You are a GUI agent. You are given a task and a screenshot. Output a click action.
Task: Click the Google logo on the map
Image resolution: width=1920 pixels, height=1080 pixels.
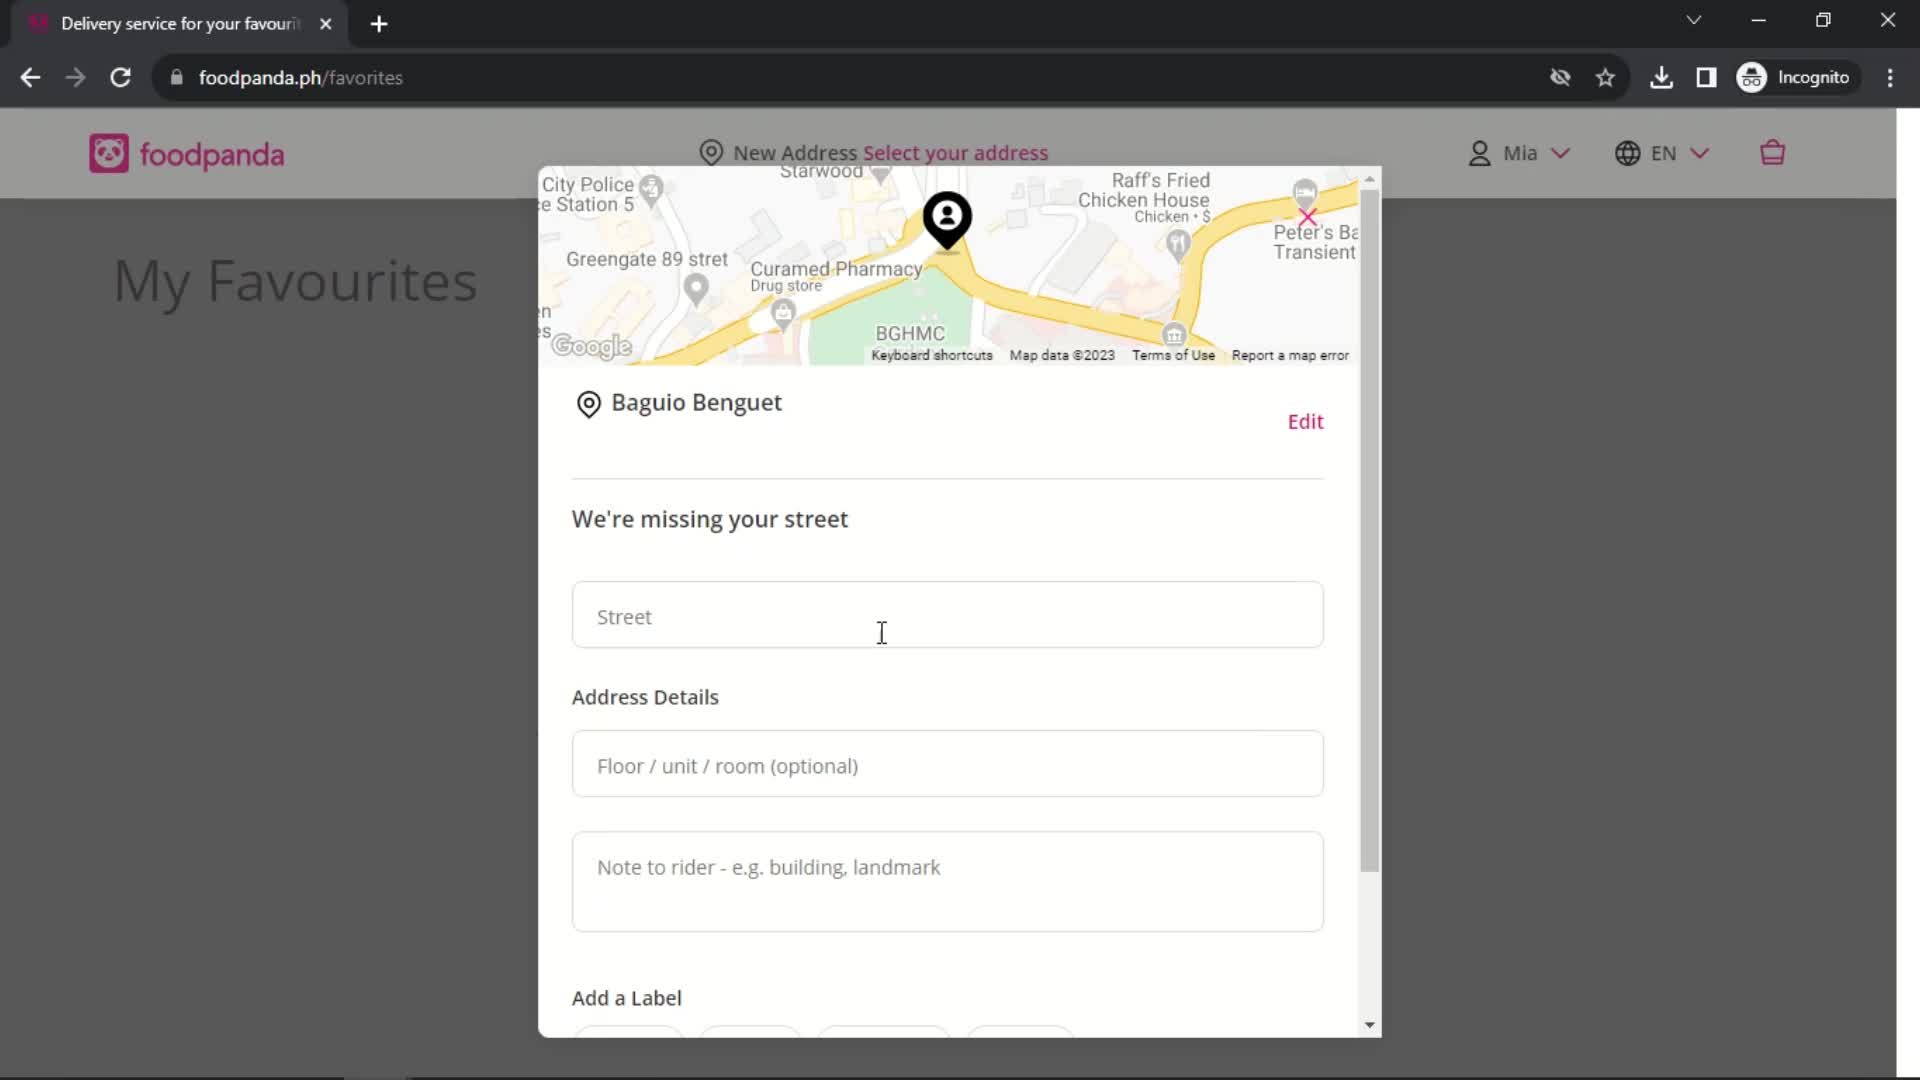[592, 346]
